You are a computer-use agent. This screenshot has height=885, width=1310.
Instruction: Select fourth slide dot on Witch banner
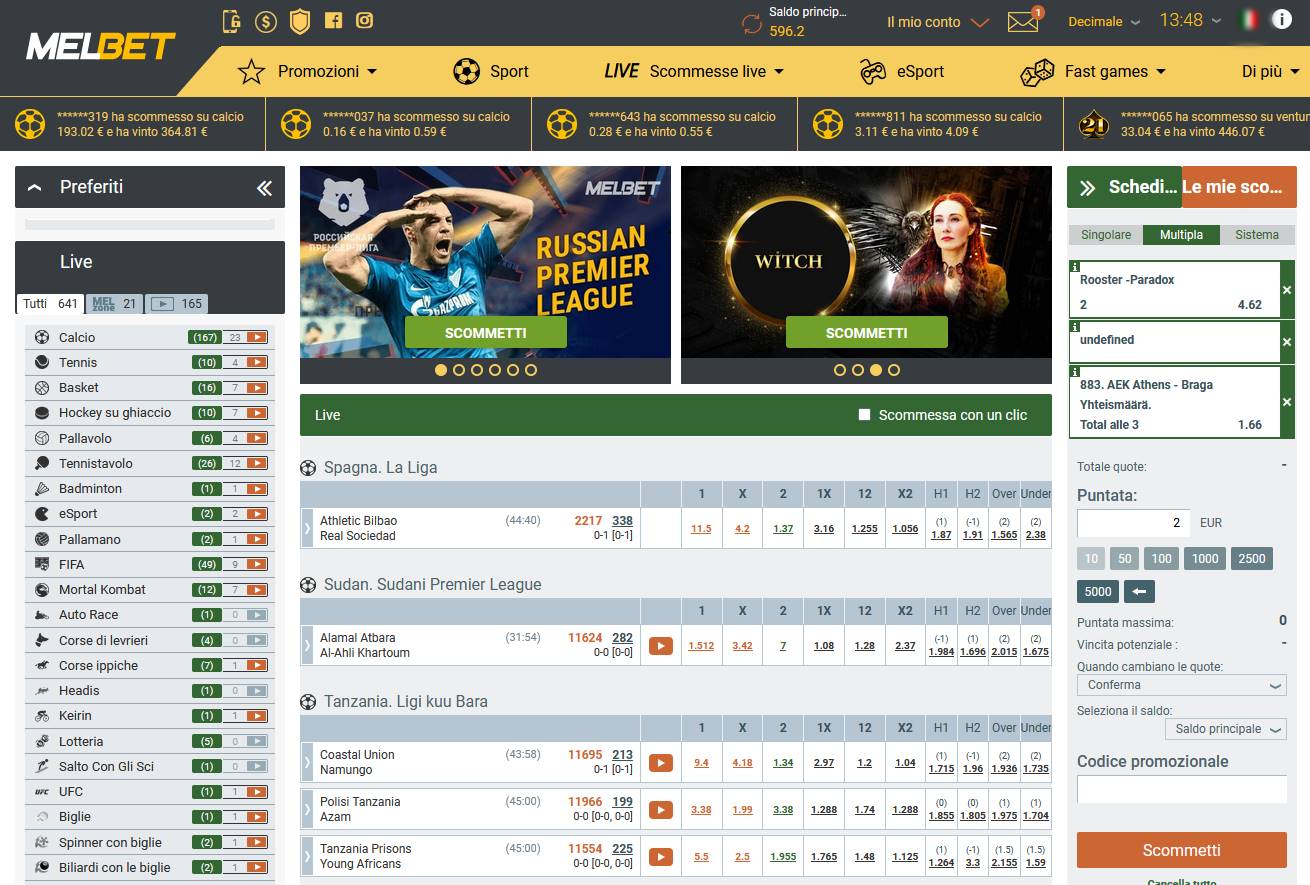pos(894,370)
